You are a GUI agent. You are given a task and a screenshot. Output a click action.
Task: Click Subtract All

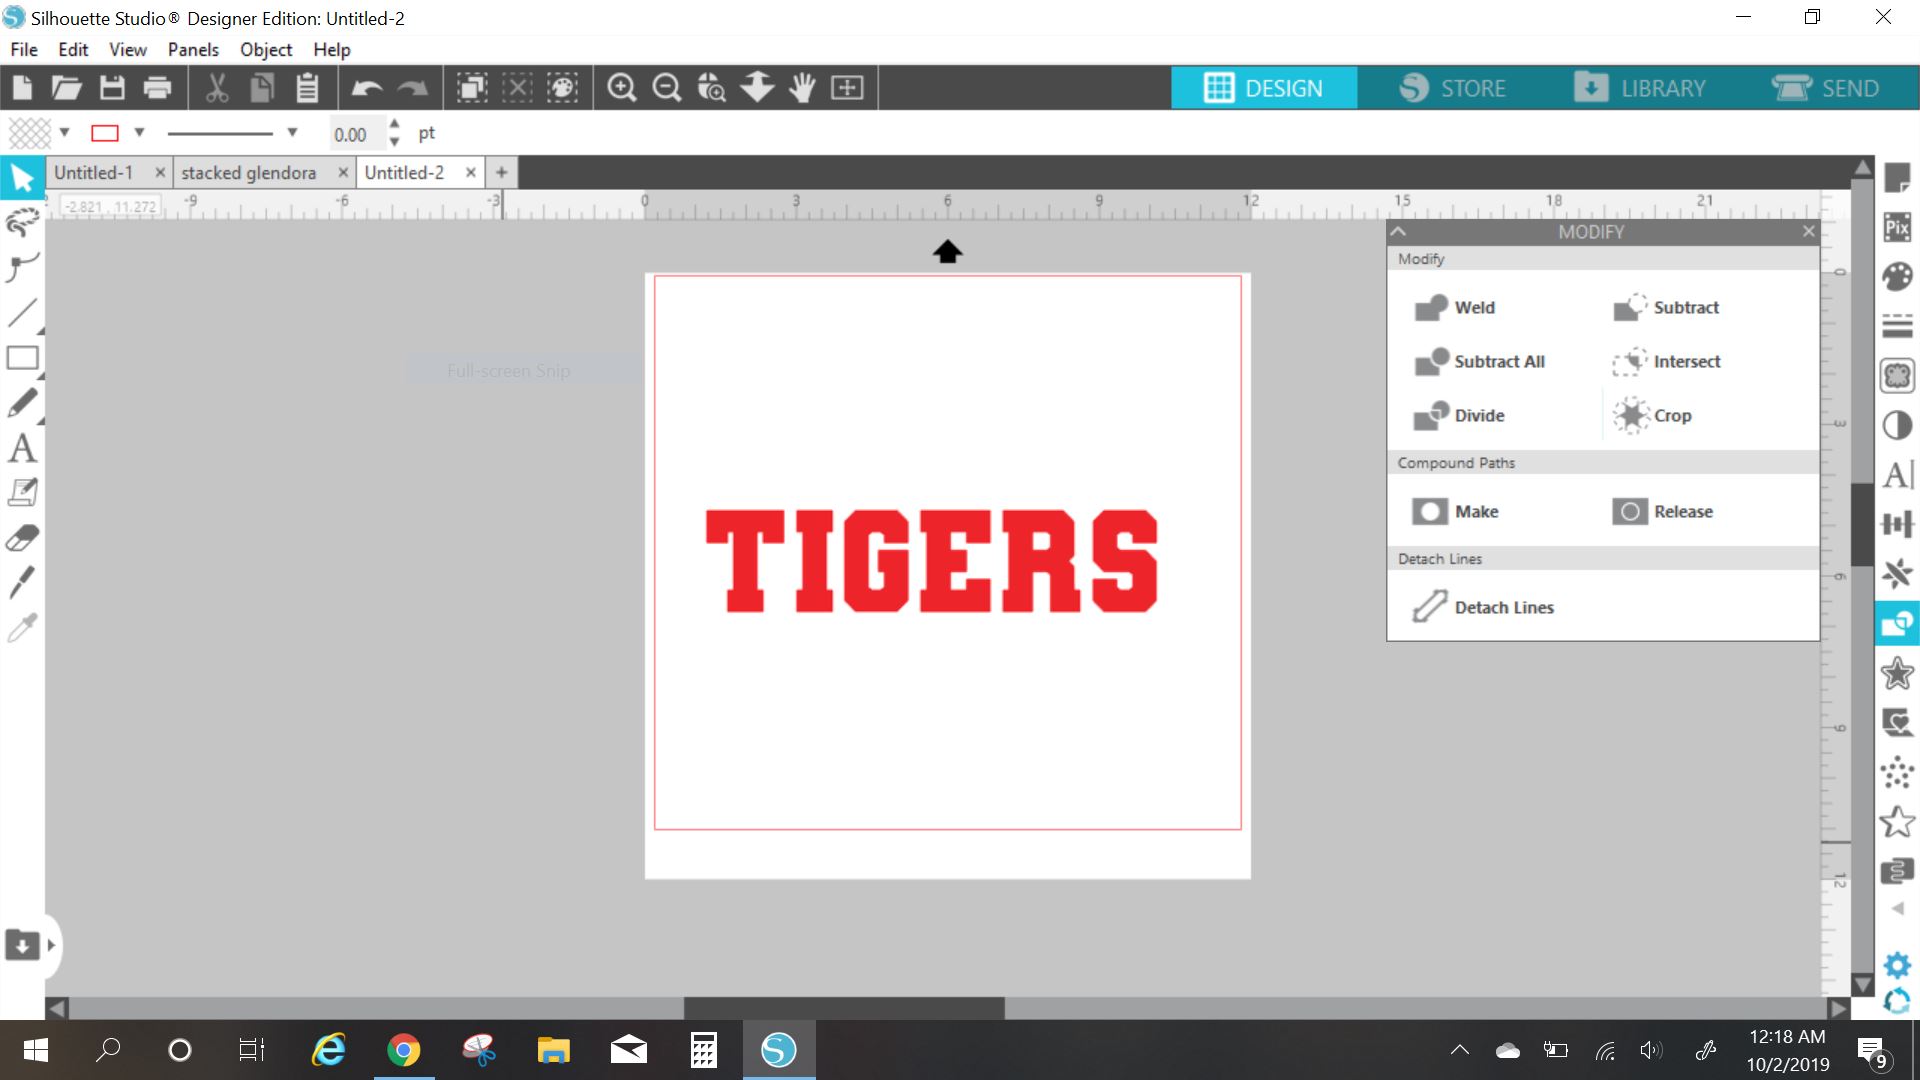(x=1479, y=361)
